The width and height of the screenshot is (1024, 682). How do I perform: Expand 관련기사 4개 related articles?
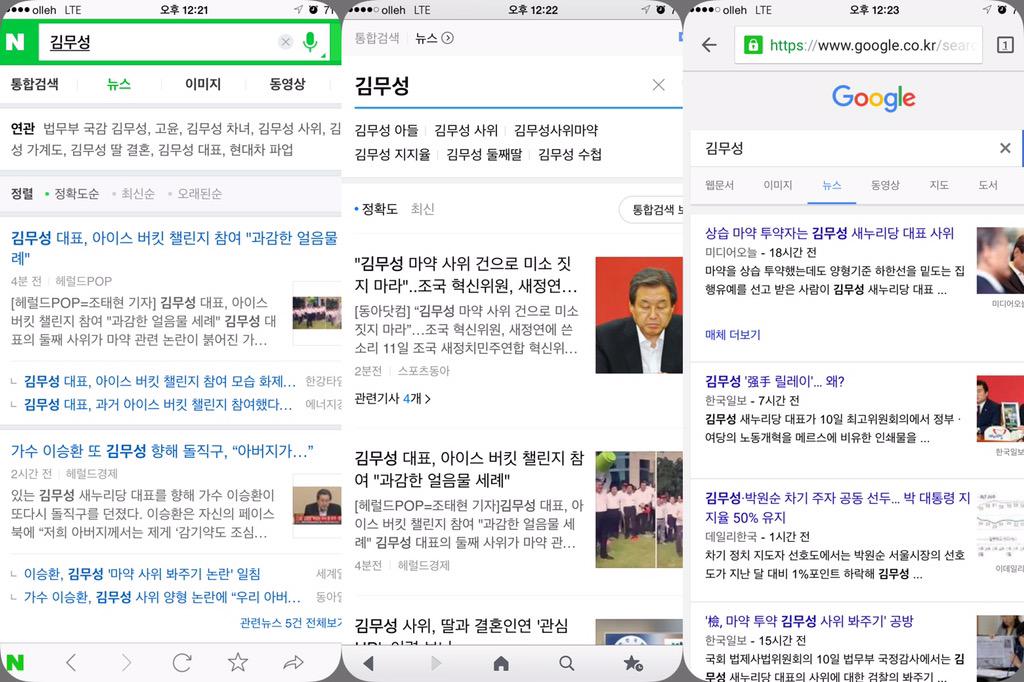click(x=392, y=398)
